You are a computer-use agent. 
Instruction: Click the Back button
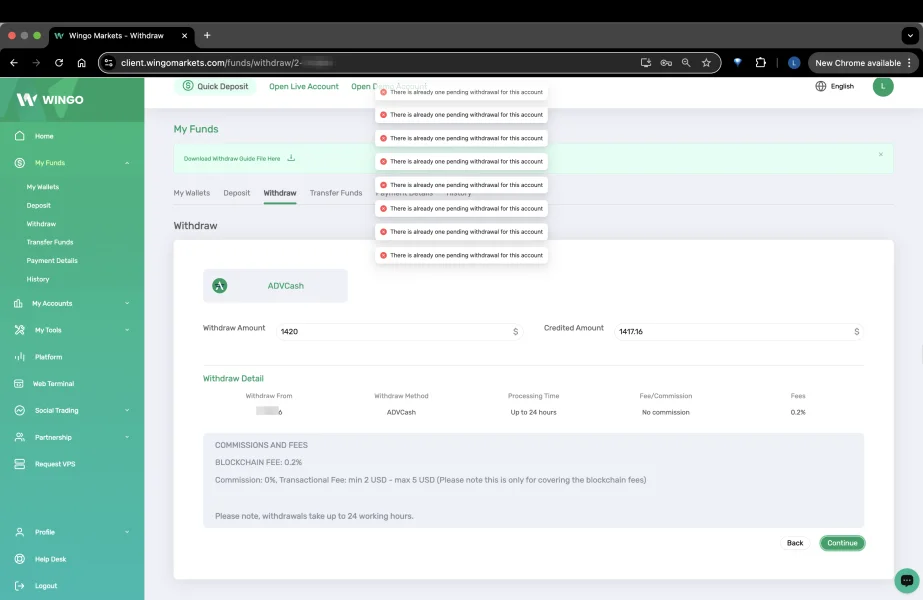(x=795, y=543)
